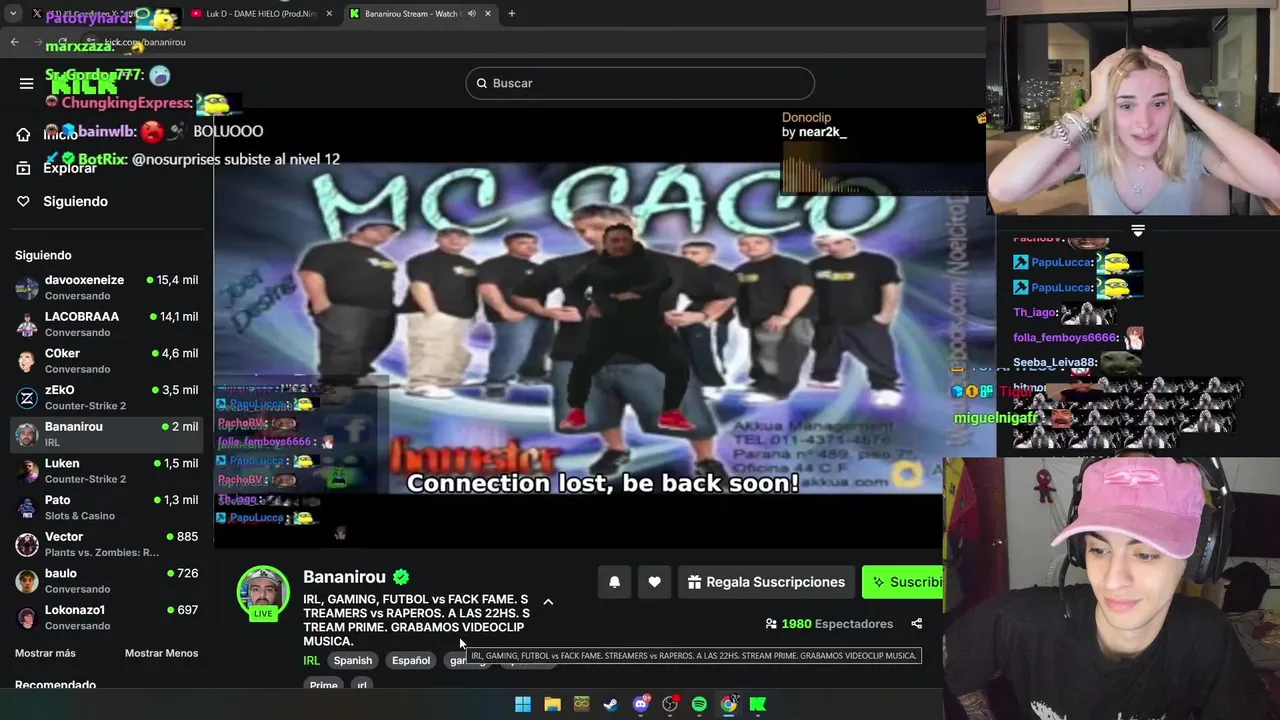Switch to the X browser tab
The height and width of the screenshot is (720, 1280).
pos(104,14)
